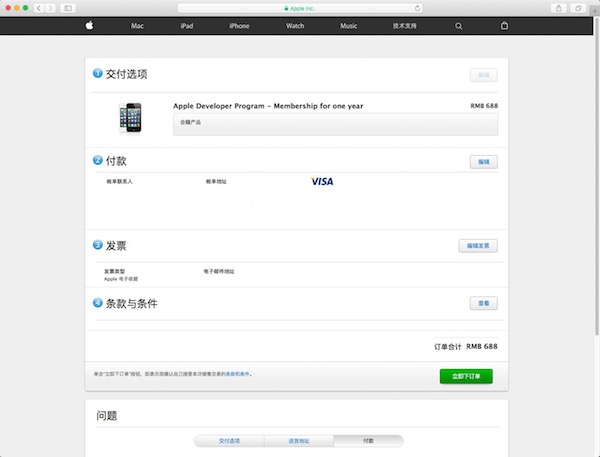Open iPhone navigation item
The height and width of the screenshot is (457, 600).
click(x=239, y=26)
